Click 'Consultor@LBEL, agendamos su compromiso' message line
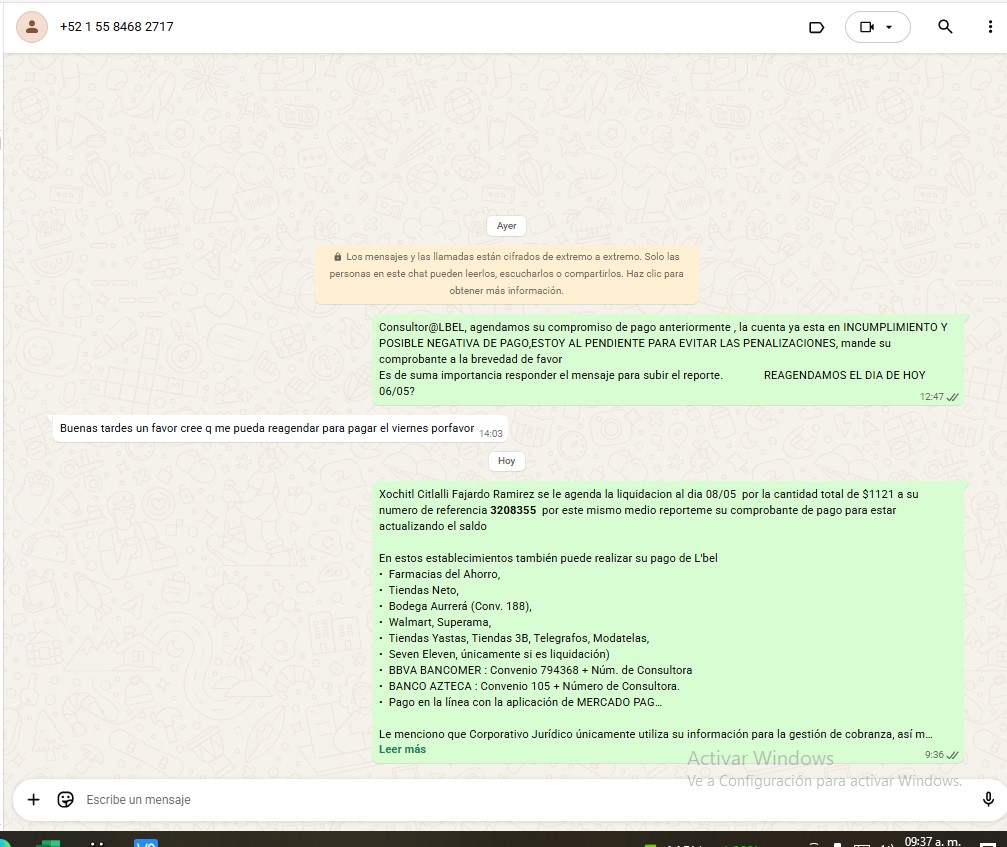The image size is (1007, 847). pyautogui.click(x=663, y=327)
